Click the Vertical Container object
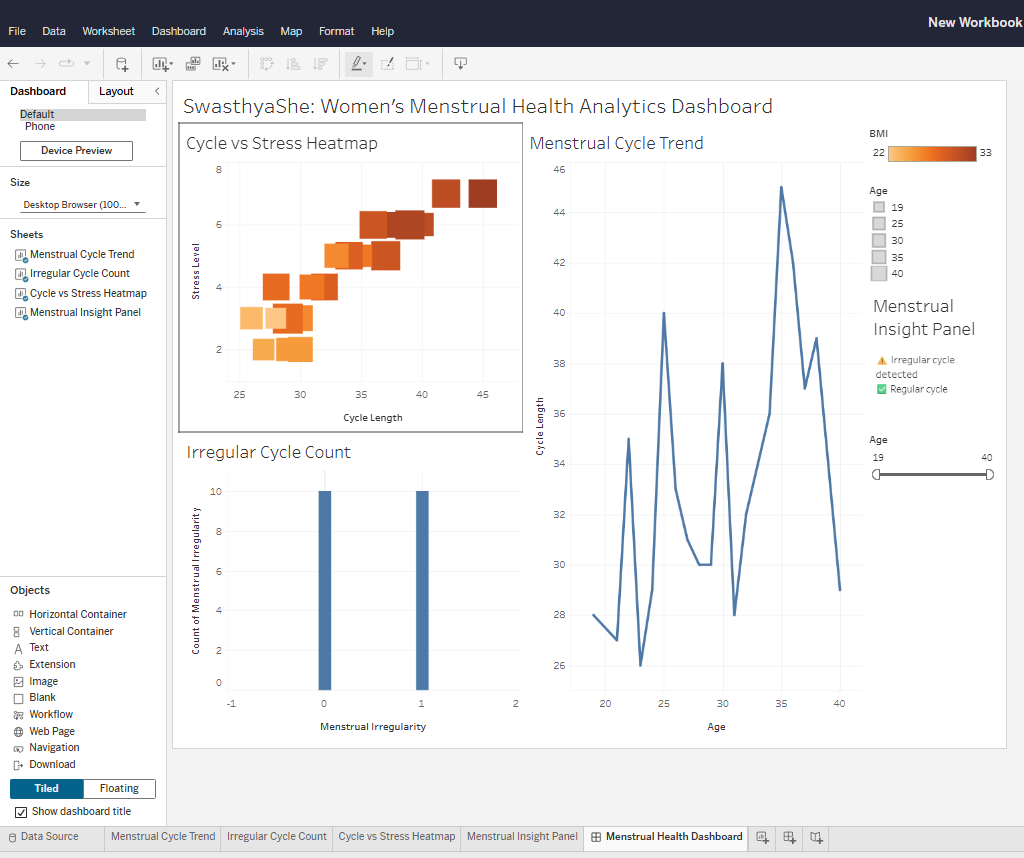The width and height of the screenshot is (1024, 858). pyautogui.click(x=71, y=631)
